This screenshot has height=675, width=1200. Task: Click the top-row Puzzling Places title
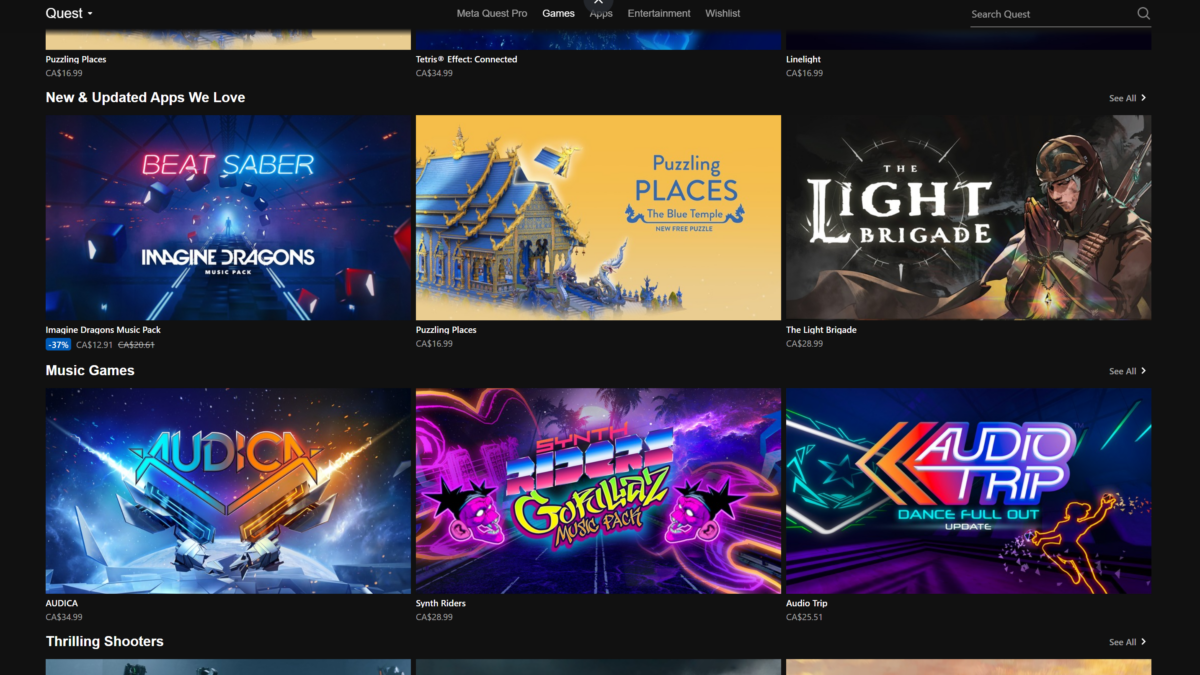tap(76, 60)
